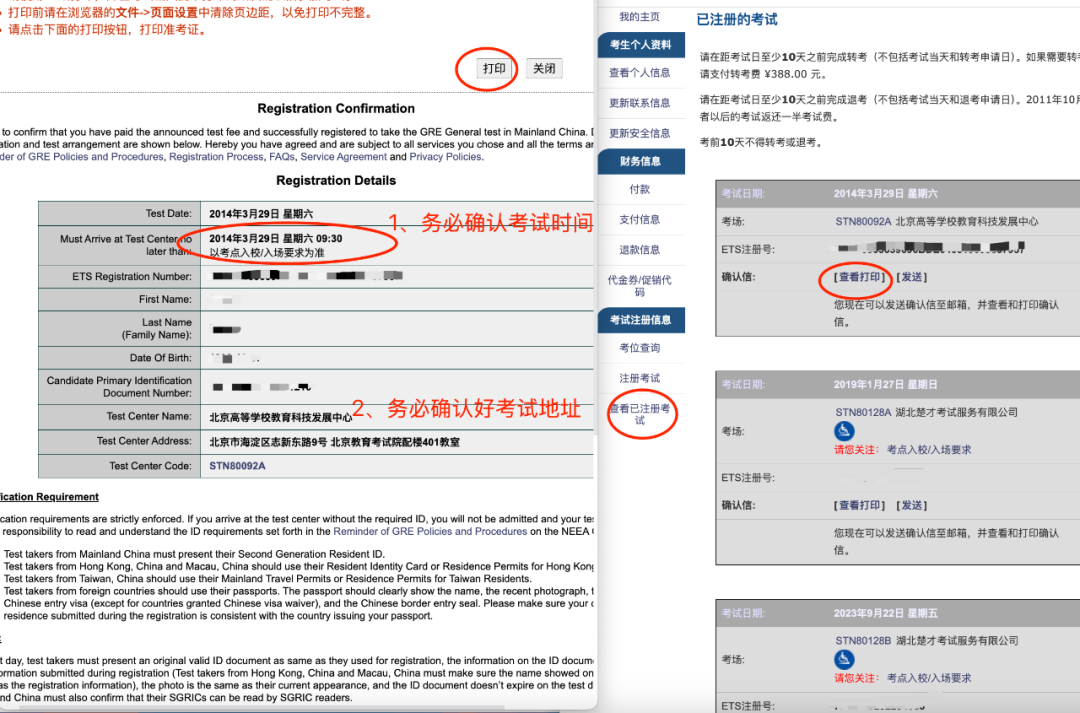Click accessibility icon in 2019 exam card

point(844,431)
